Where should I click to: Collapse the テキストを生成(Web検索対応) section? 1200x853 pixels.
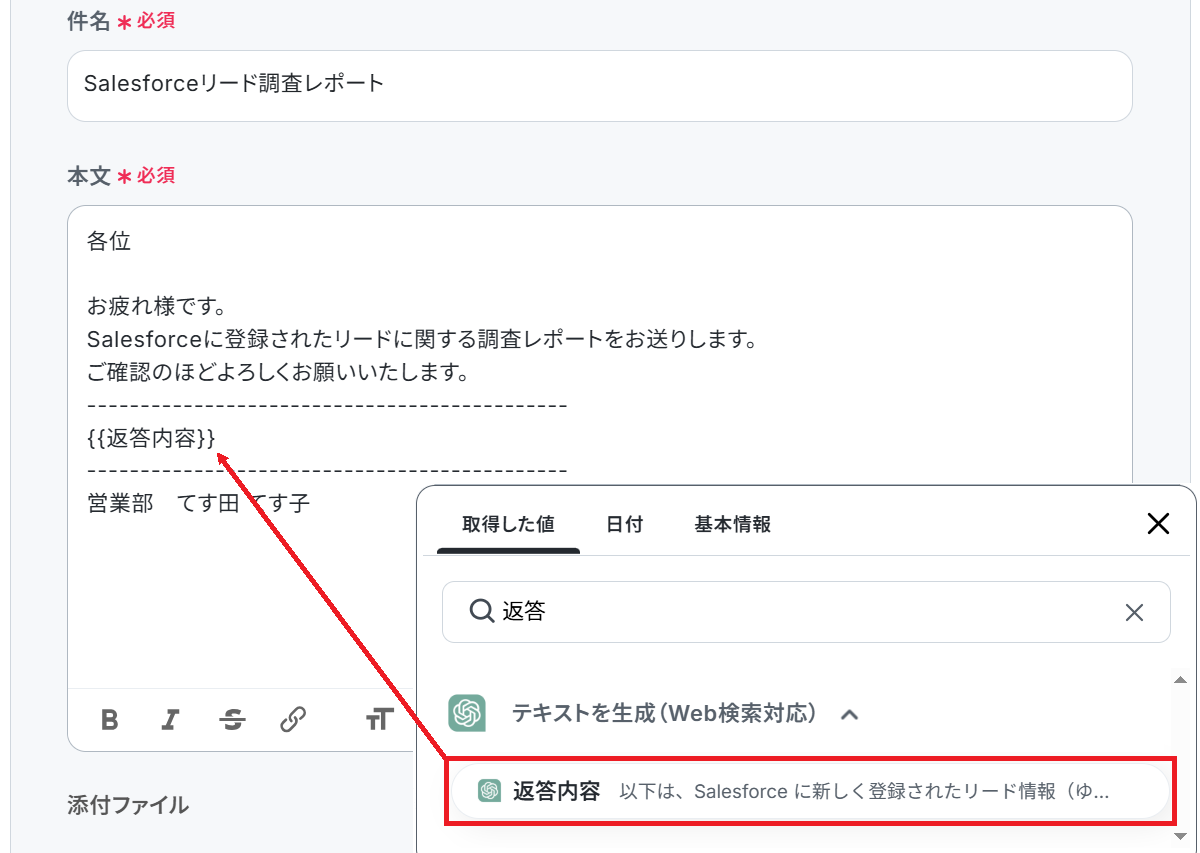[x=850, y=714]
